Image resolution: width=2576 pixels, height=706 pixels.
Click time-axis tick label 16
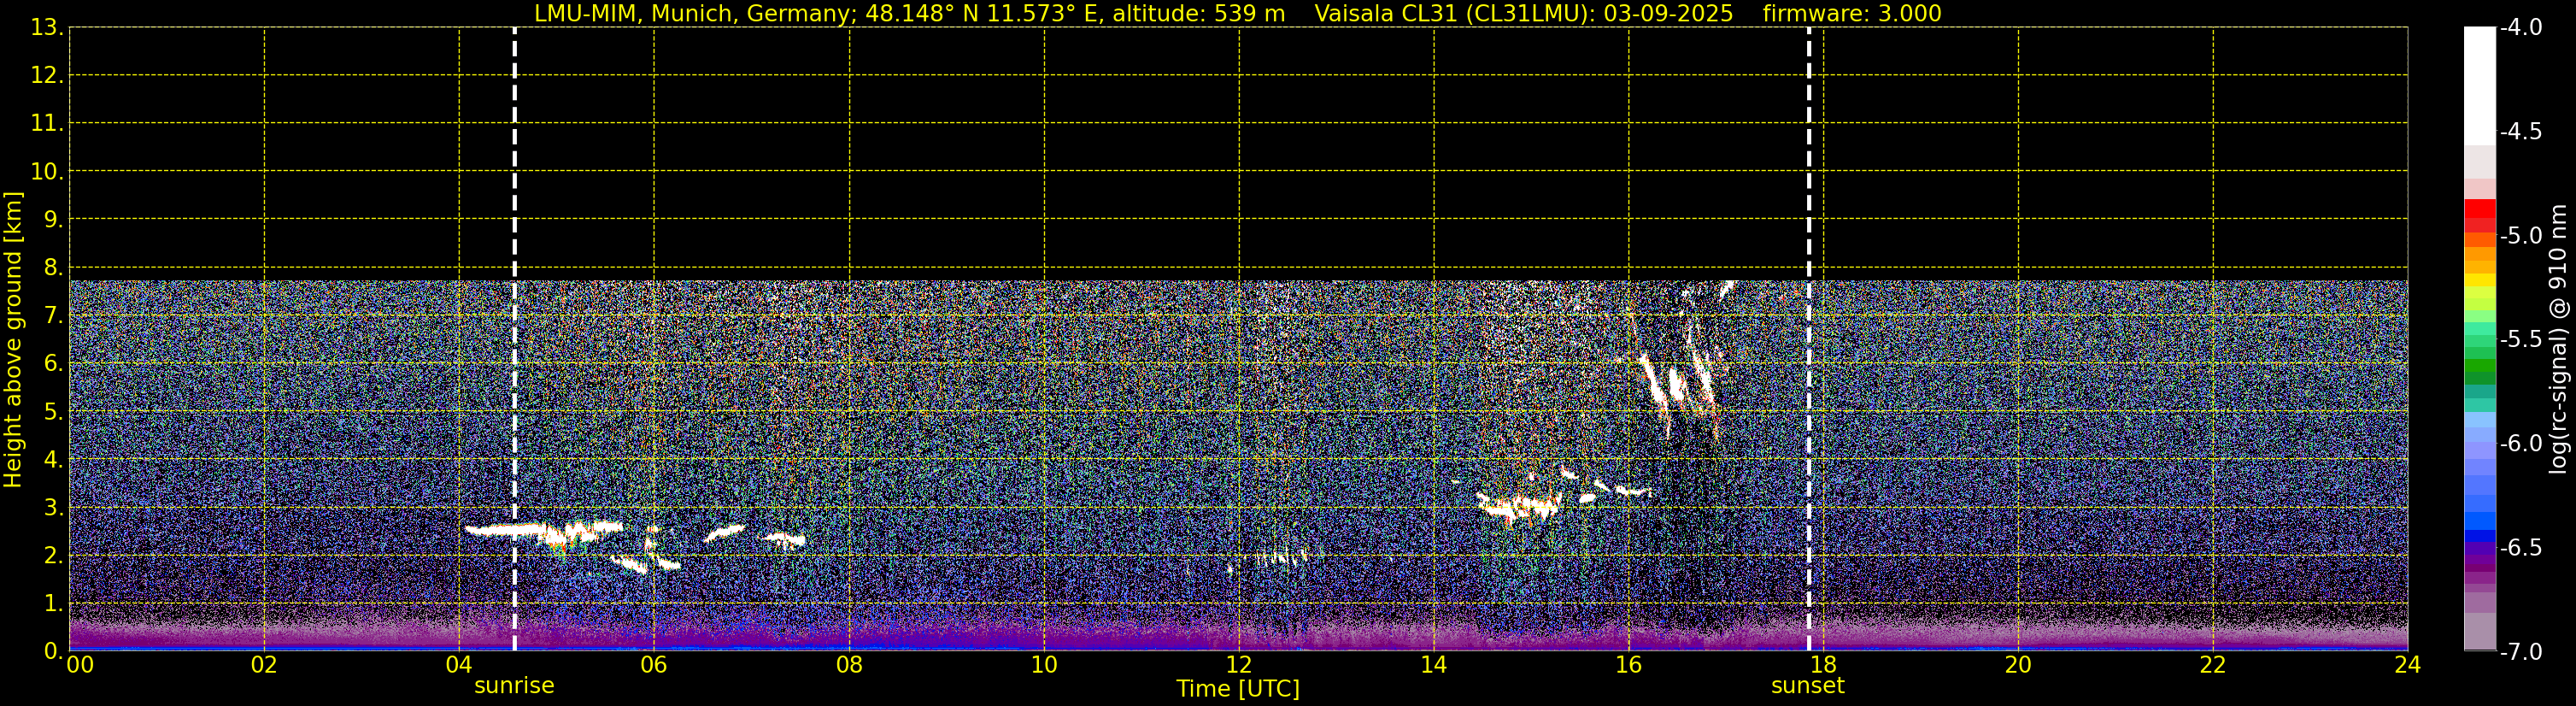click(1629, 665)
